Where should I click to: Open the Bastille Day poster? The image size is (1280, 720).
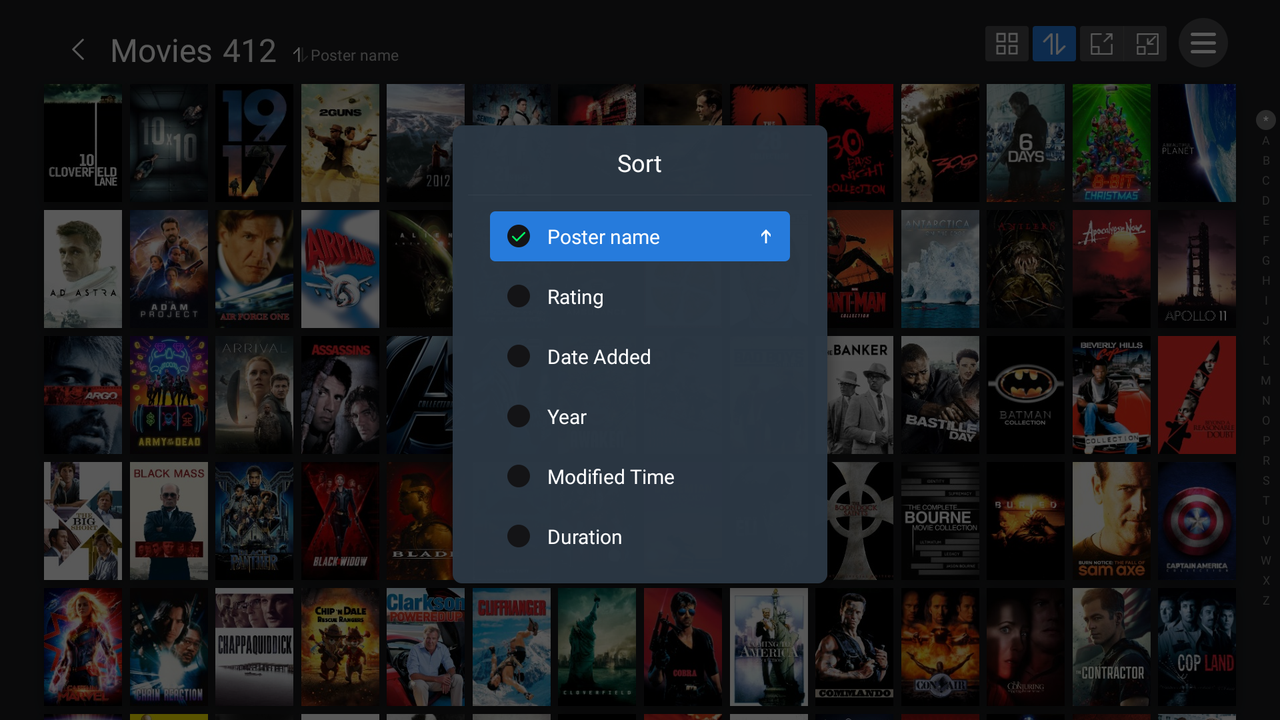[x=940, y=395]
